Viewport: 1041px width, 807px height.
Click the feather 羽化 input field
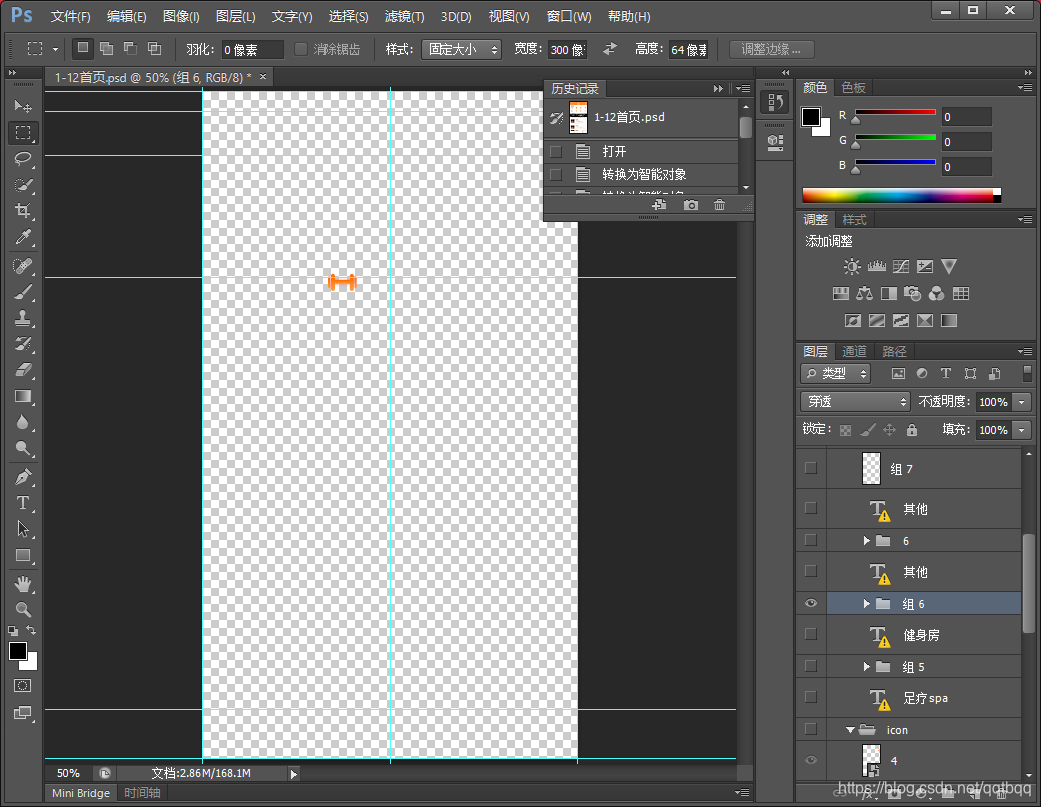tap(252, 50)
